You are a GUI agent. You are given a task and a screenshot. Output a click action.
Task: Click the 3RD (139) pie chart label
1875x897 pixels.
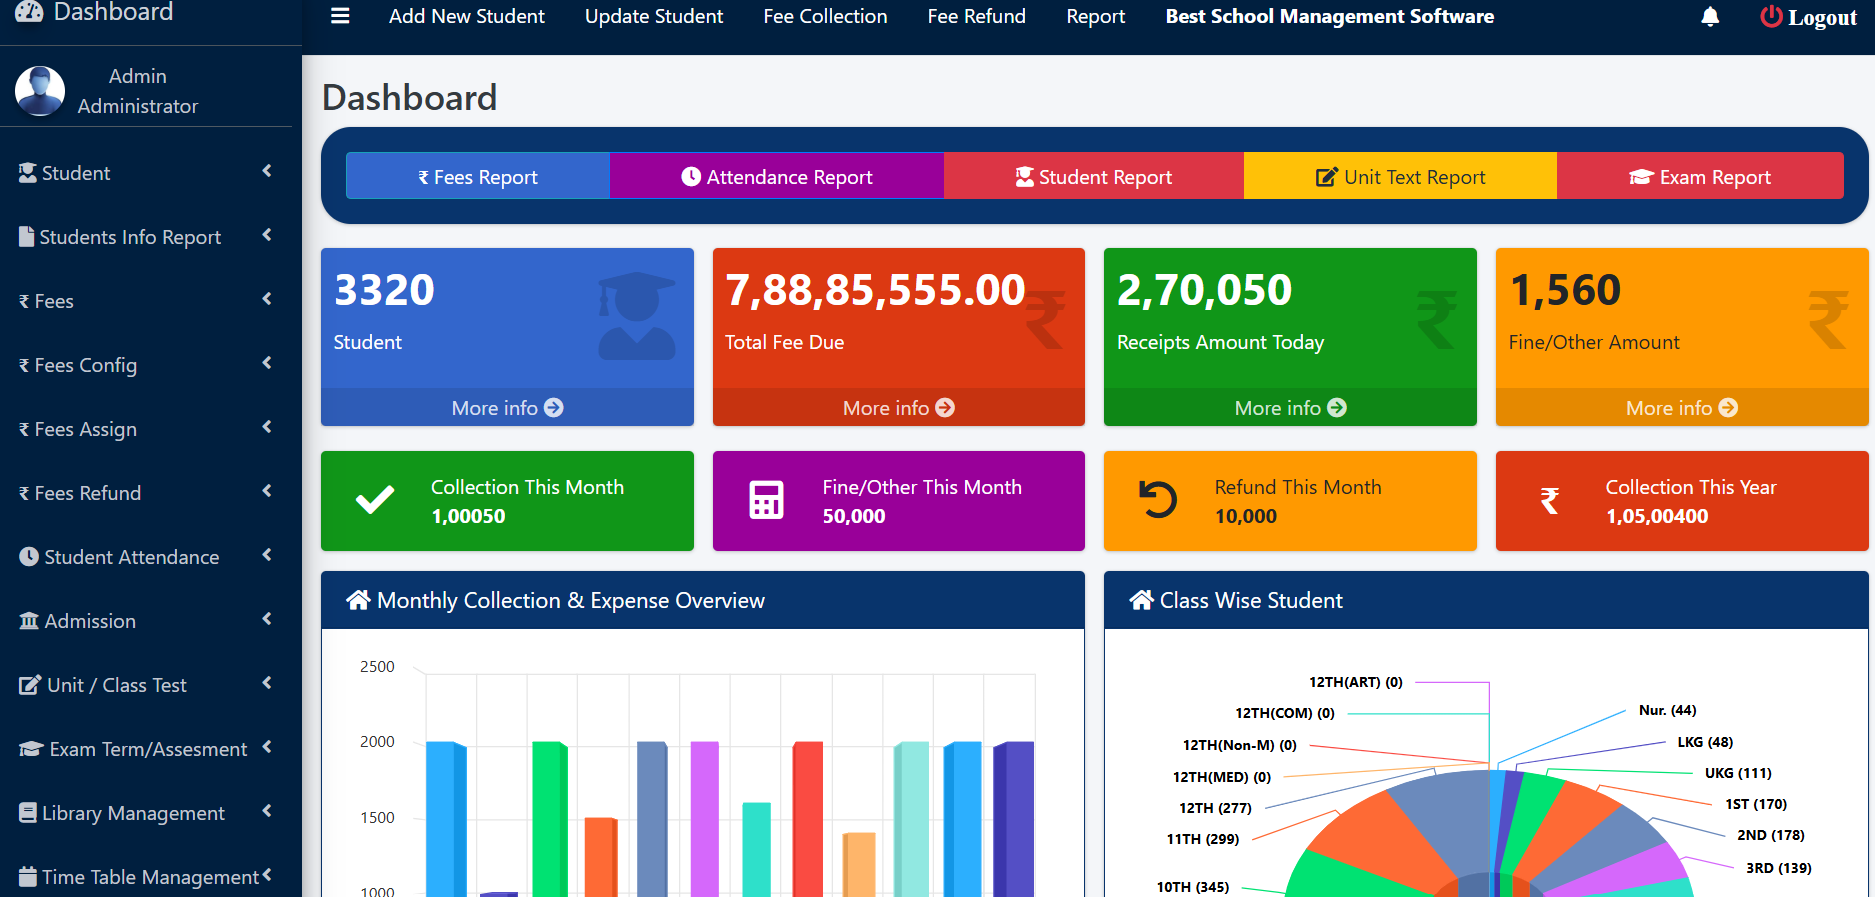click(x=1778, y=868)
